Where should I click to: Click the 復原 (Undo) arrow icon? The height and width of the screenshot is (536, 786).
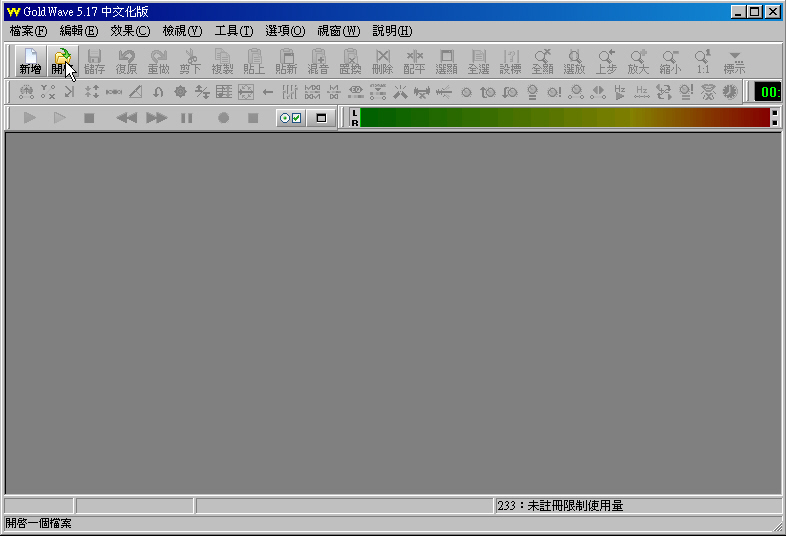[126, 62]
